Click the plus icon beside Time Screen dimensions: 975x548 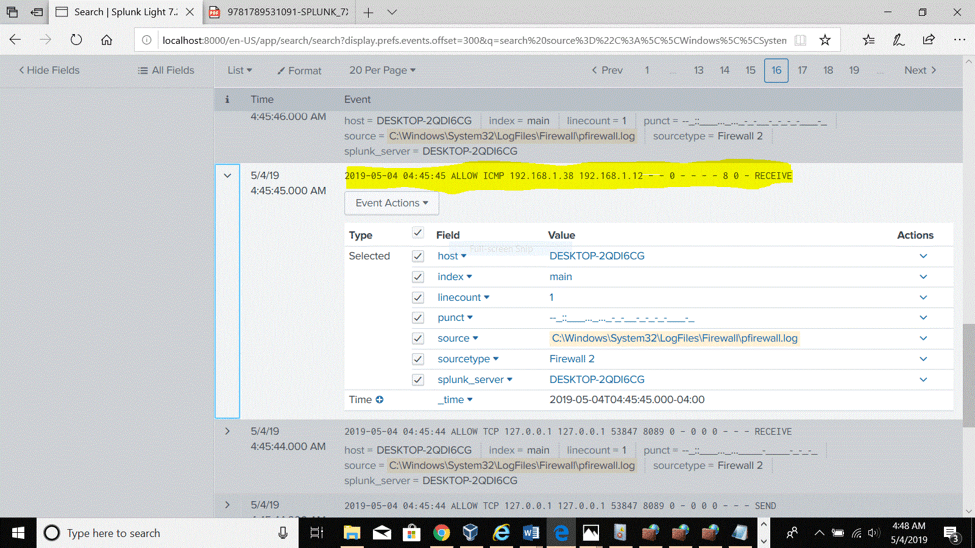point(379,400)
